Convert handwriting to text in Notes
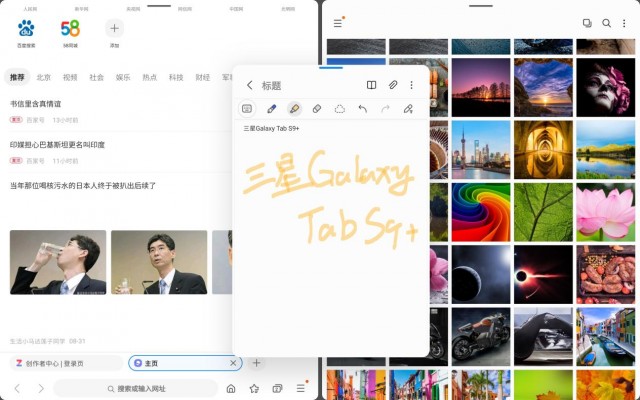This screenshot has height=400, width=640. pos(408,109)
